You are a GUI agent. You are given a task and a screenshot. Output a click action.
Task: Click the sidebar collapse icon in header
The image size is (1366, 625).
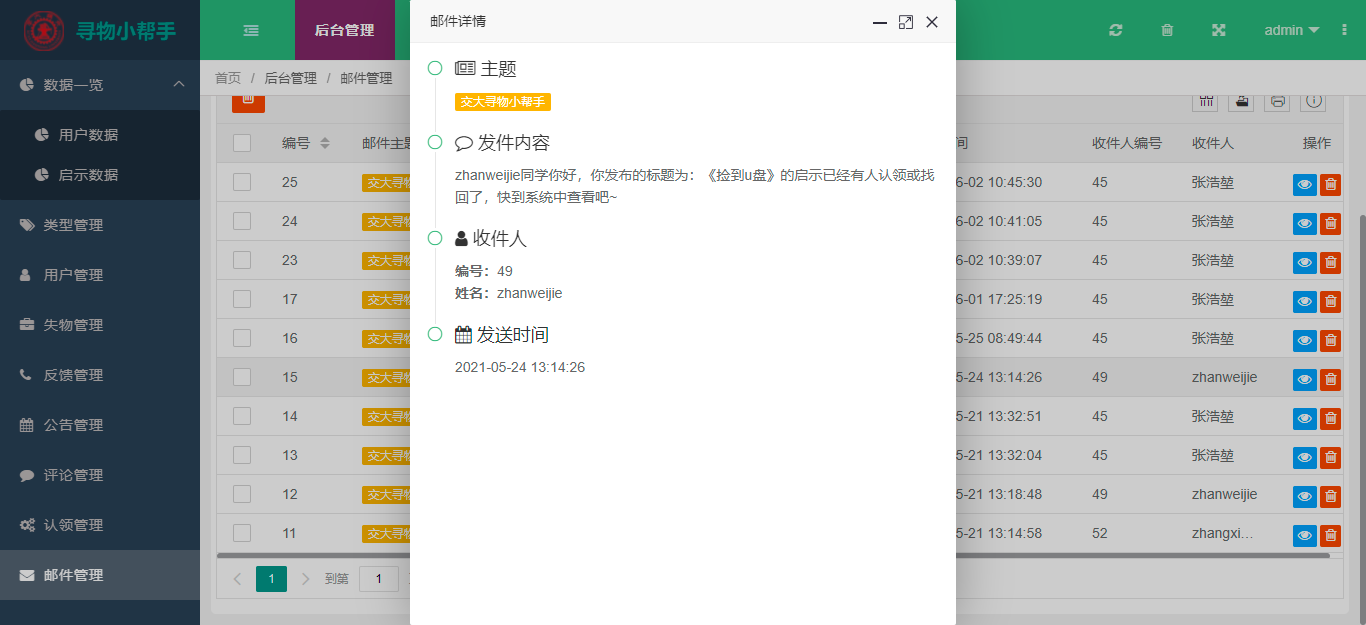(x=251, y=30)
